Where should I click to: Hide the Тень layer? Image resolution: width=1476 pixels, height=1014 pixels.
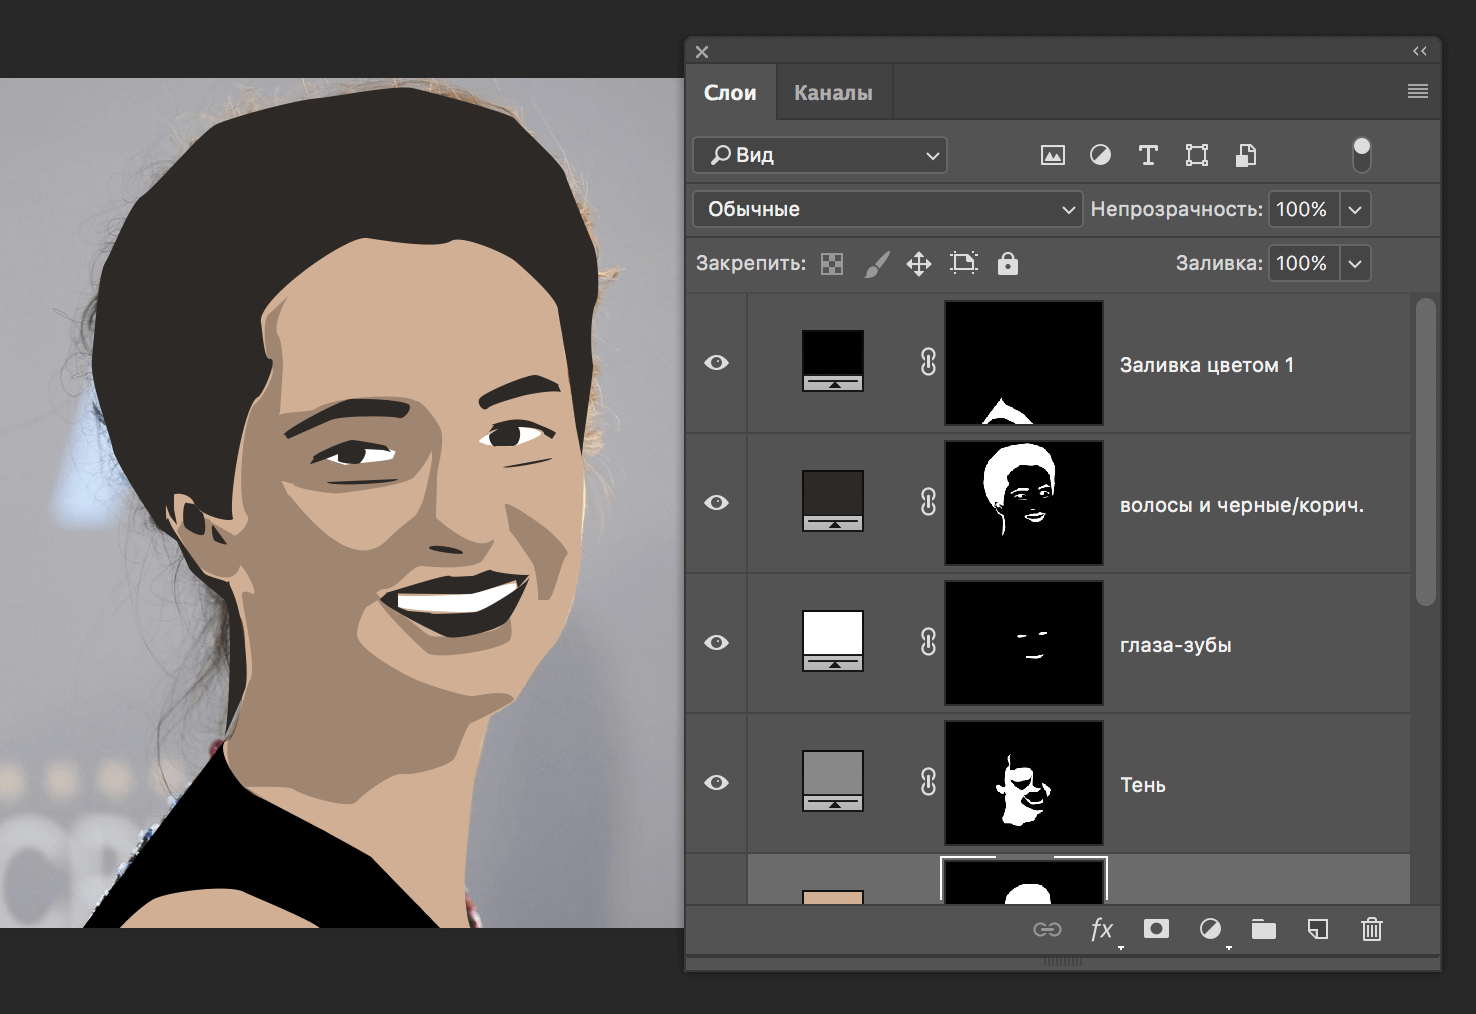[x=716, y=783]
